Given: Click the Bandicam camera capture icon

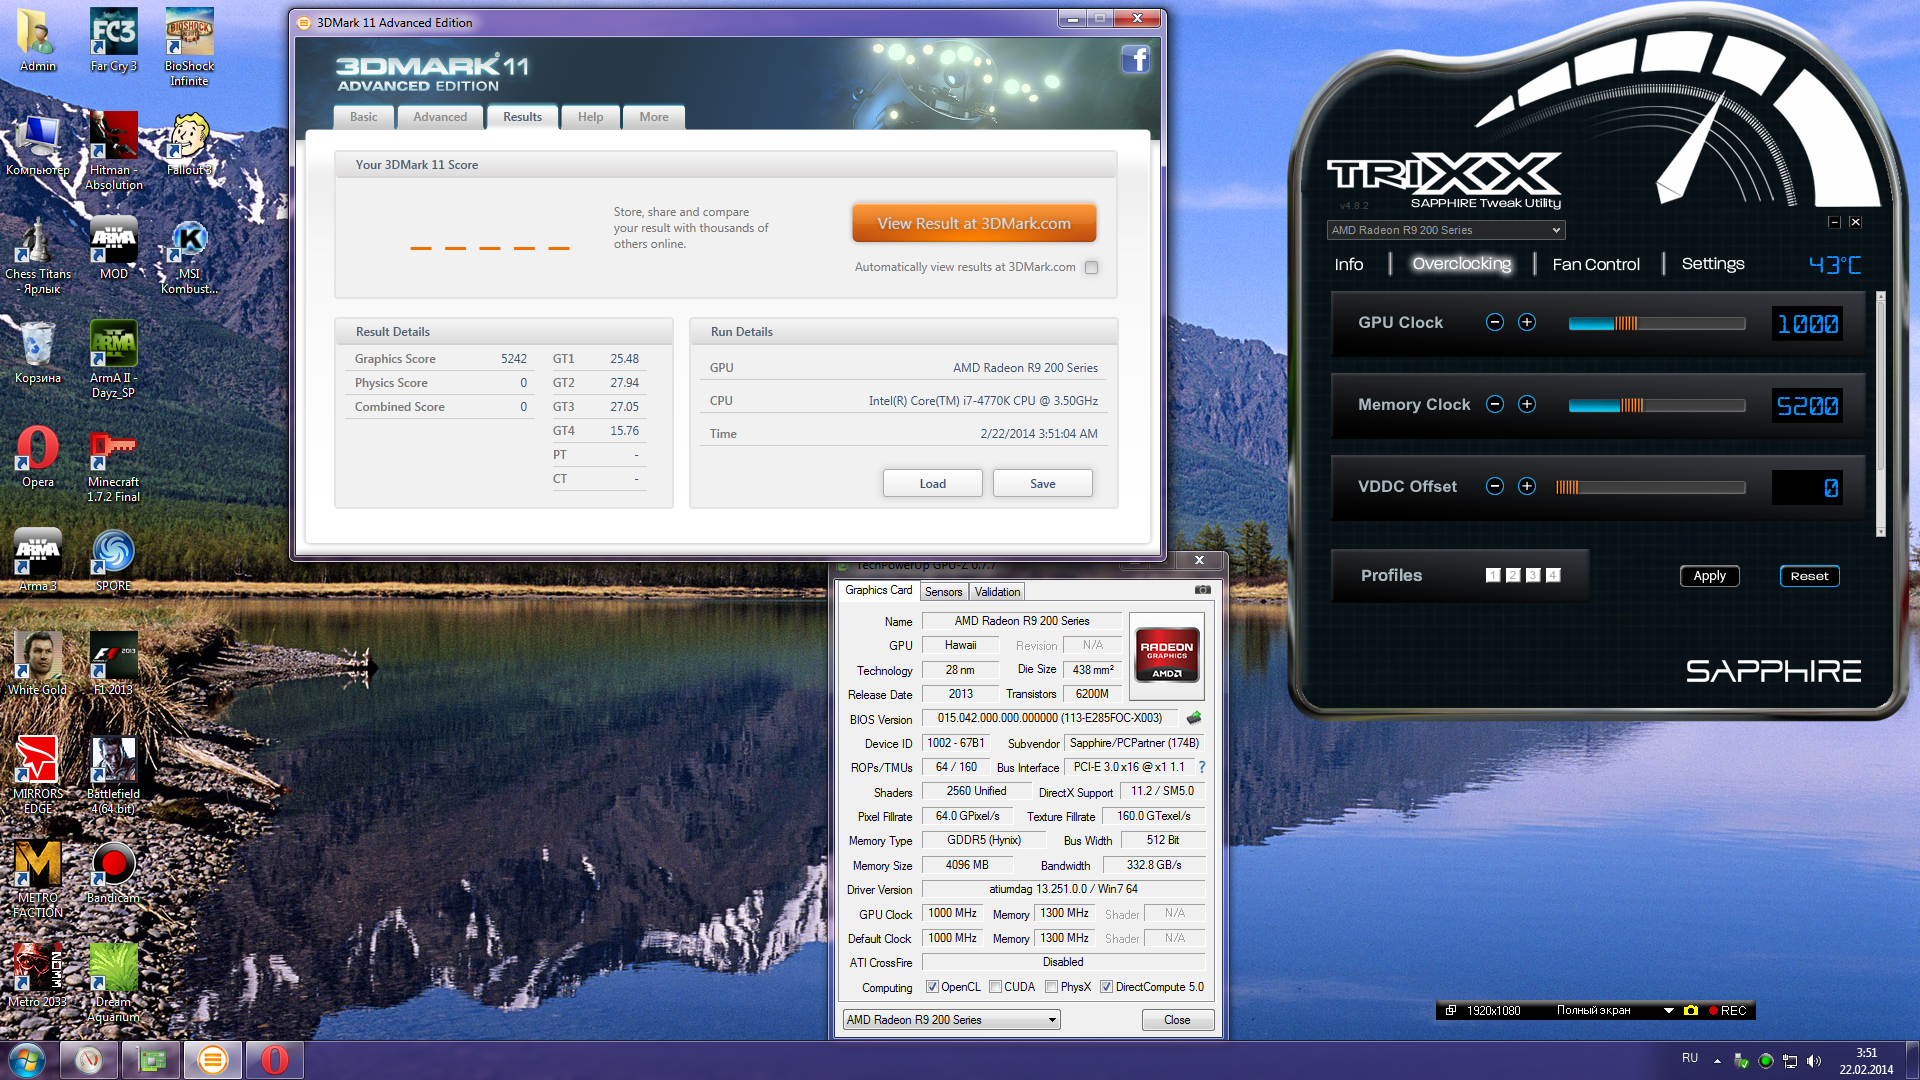Looking at the screenshot, I should click(1691, 1011).
